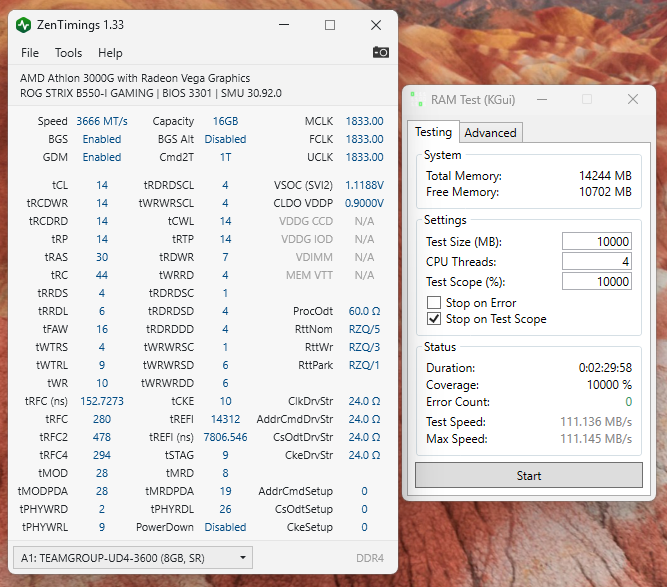Viewport: 667px width, 587px height.
Task: Click the BGS Alt value Disabled
Action: click(x=225, y=139)
